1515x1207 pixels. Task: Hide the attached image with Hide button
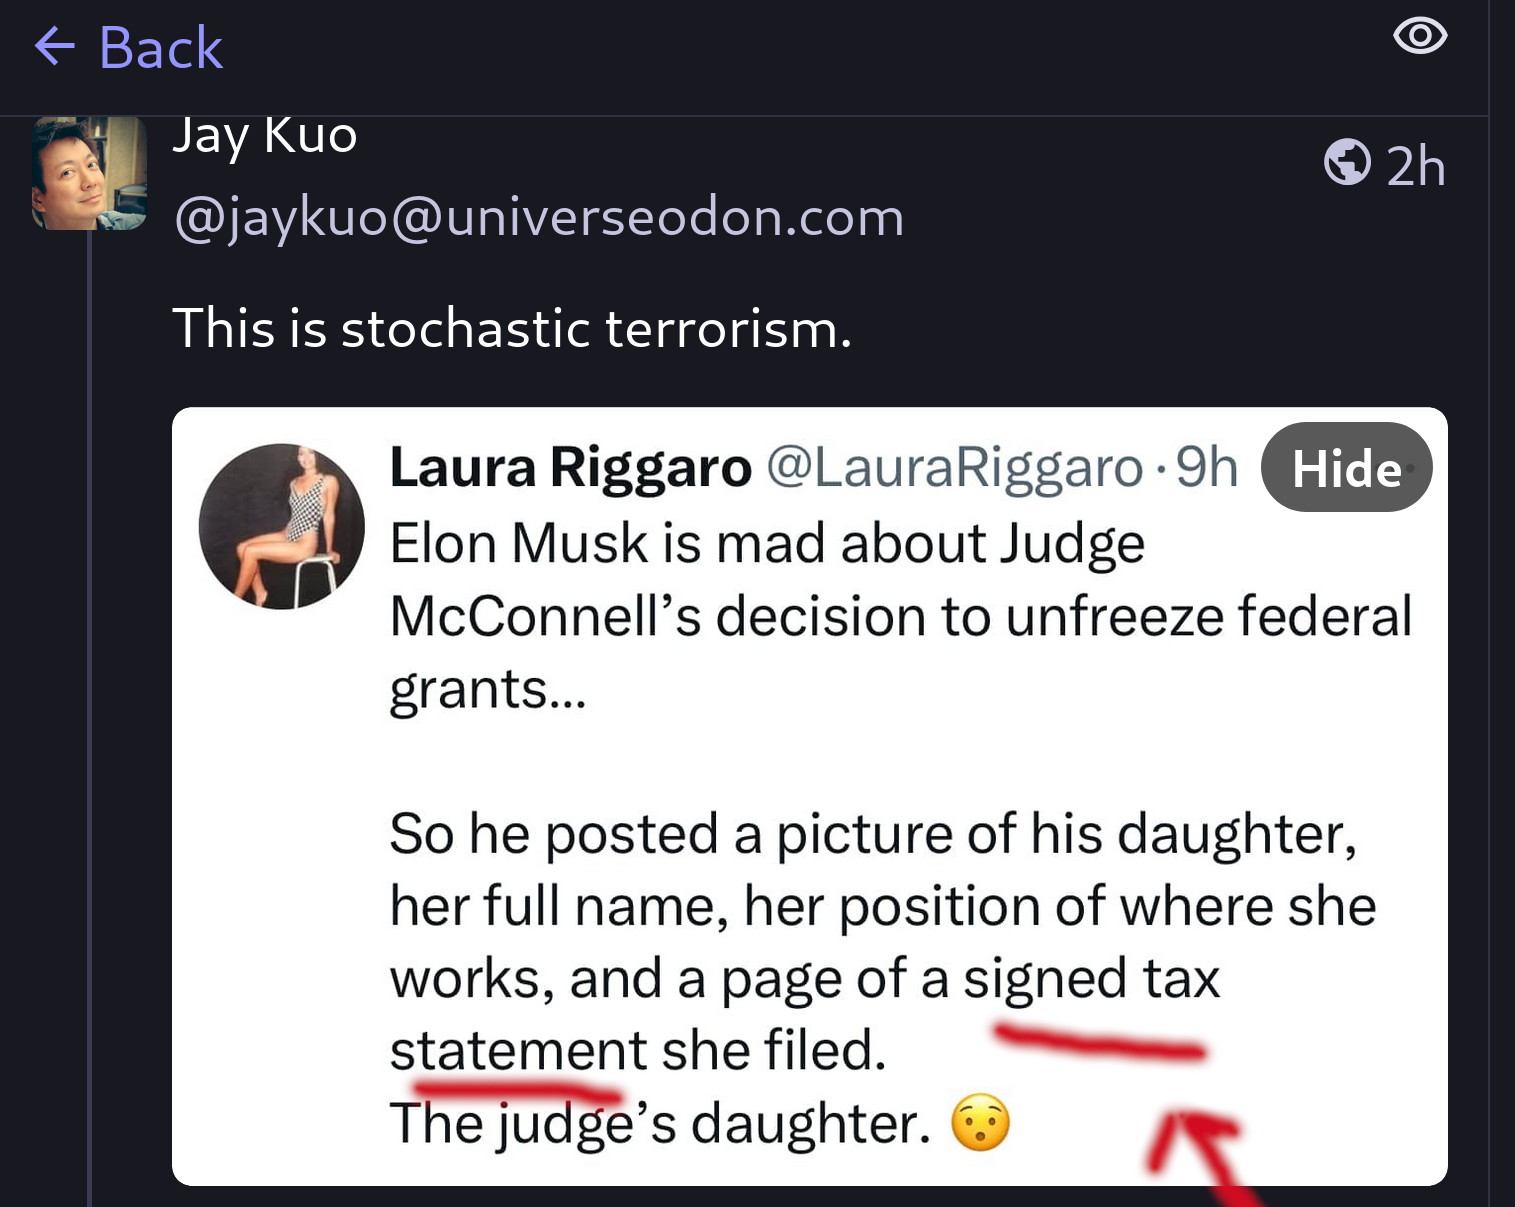point(1346,468)
